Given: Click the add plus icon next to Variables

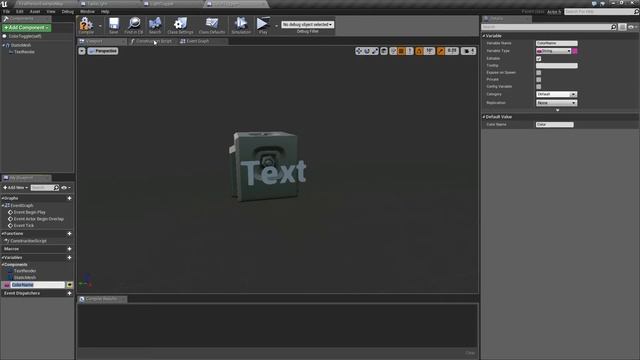Looking at the screenshot, I should tap(69, 258).
